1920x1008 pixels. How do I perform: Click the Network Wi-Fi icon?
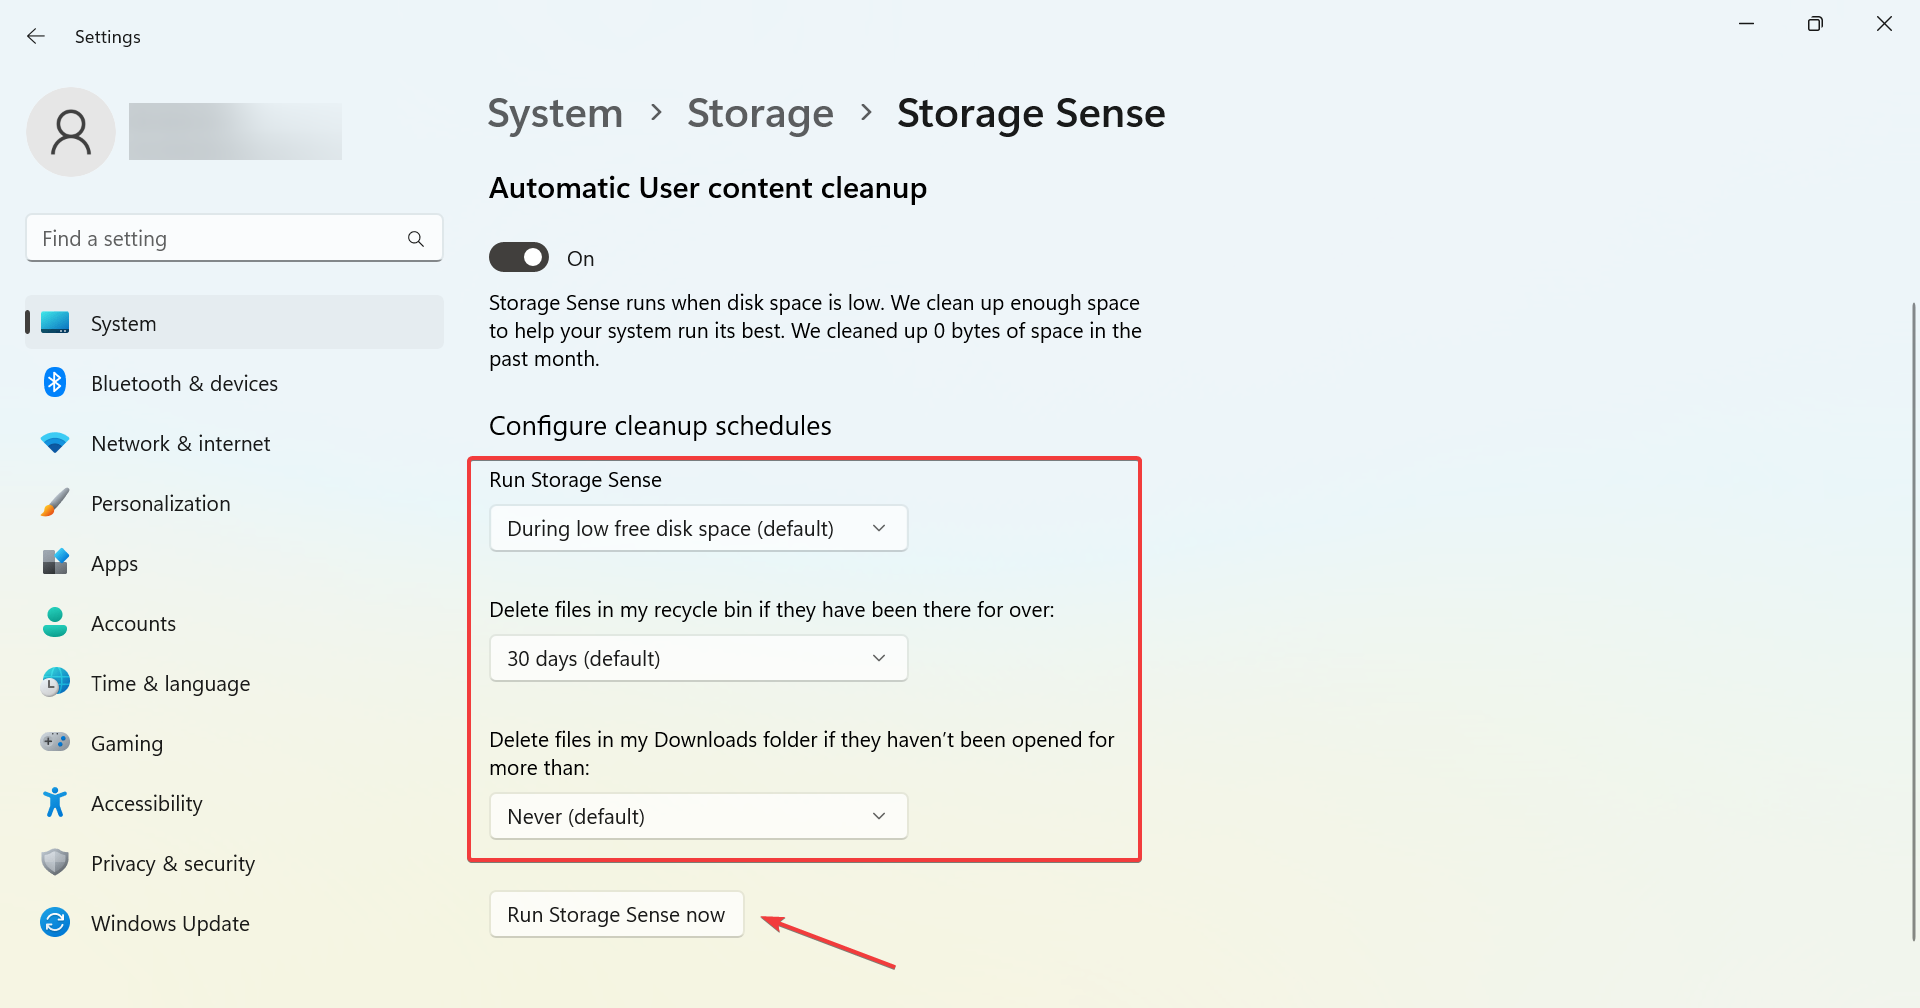(x=55, y=443)
